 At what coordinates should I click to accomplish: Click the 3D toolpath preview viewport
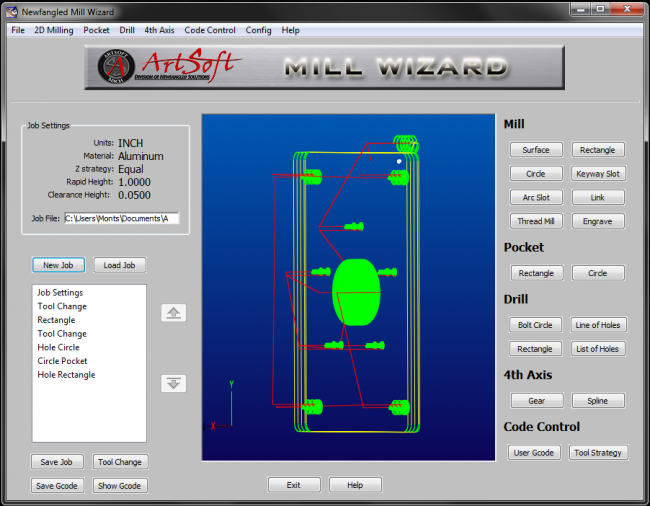point(348,286)
